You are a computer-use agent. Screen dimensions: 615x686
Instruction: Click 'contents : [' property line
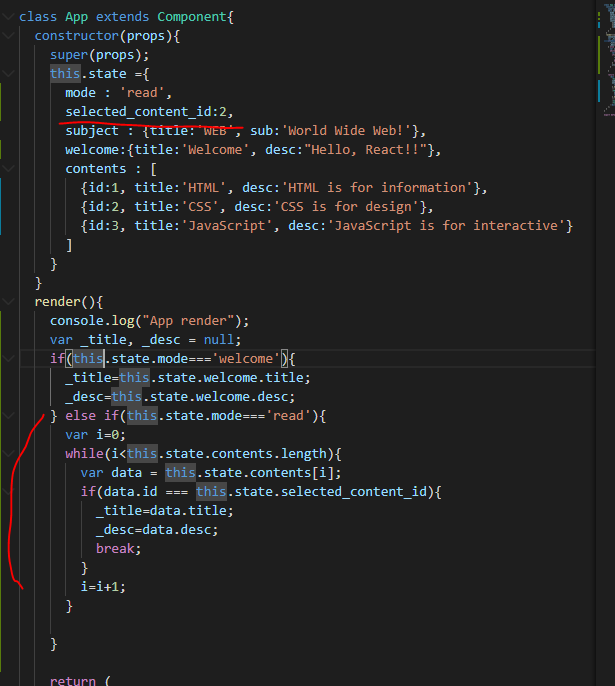click(111, 168)
